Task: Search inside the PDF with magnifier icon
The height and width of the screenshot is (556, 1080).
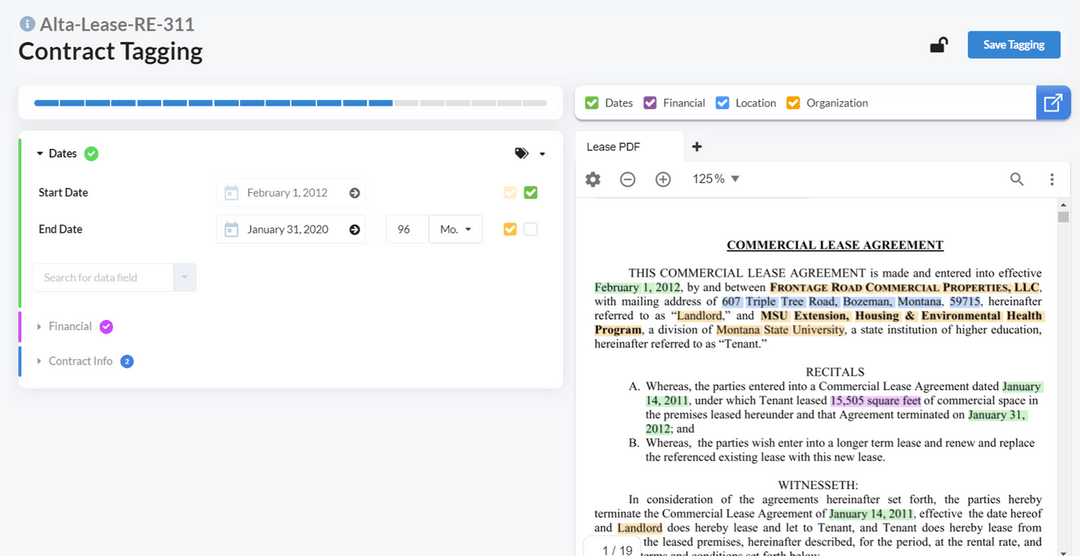Action: [1017, 179]
